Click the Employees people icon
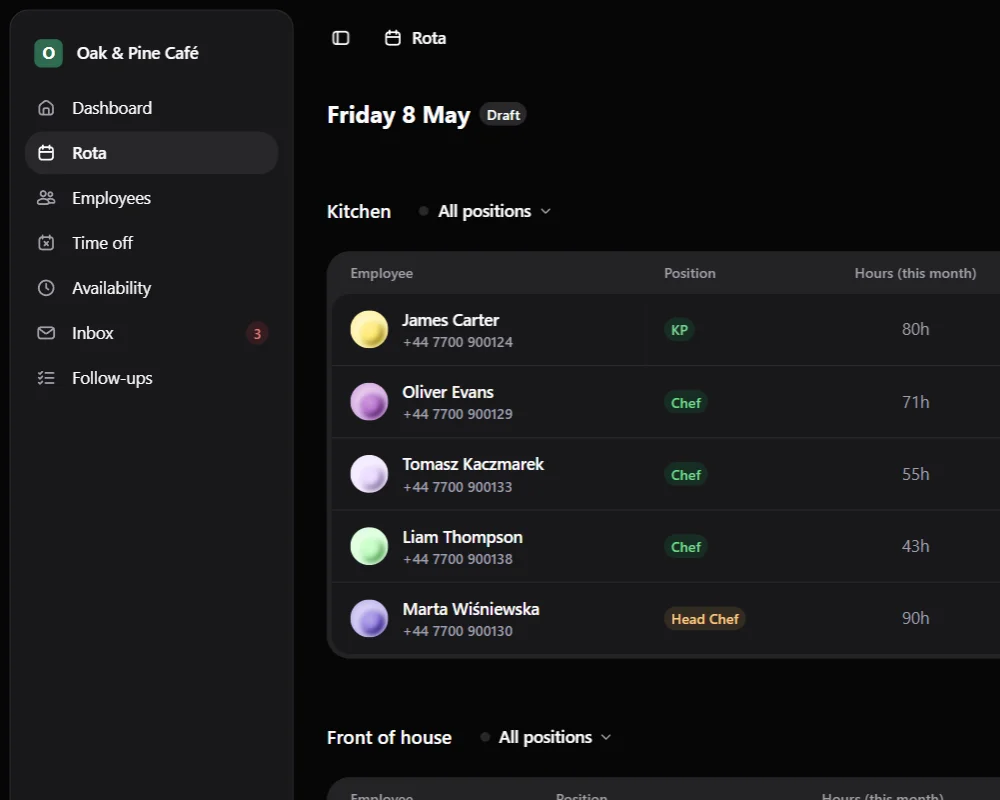 click(46, 198)
